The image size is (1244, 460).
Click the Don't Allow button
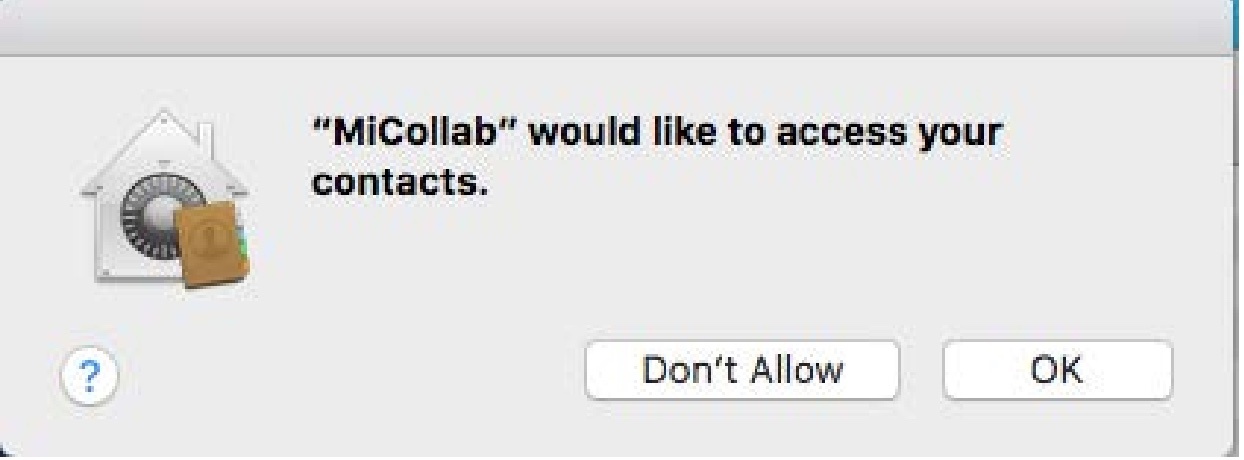click(x=742, y=370)
